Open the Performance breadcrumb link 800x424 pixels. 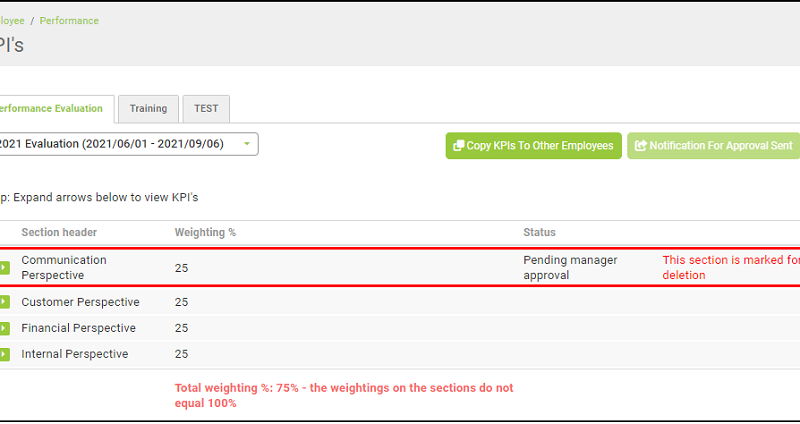coord(69,21)
